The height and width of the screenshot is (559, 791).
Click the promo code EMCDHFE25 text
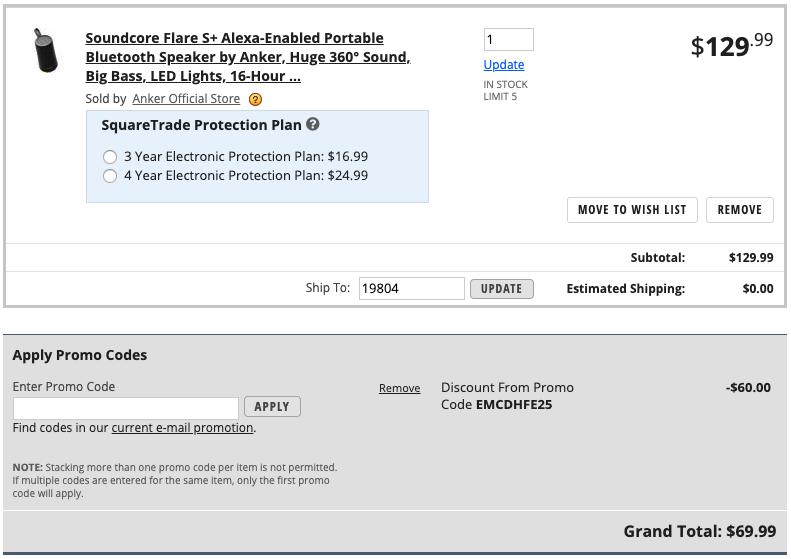point(514,405)
